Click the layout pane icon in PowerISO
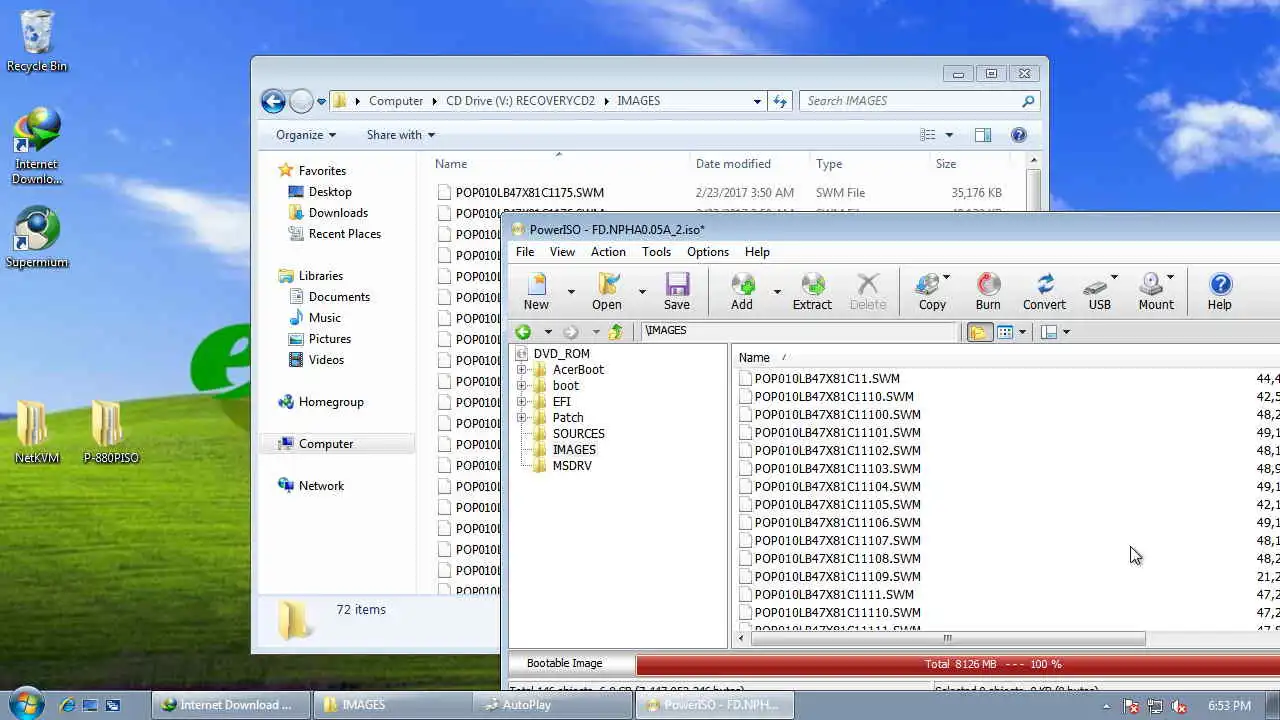The image size is (1280, 720). [1049, 332]
